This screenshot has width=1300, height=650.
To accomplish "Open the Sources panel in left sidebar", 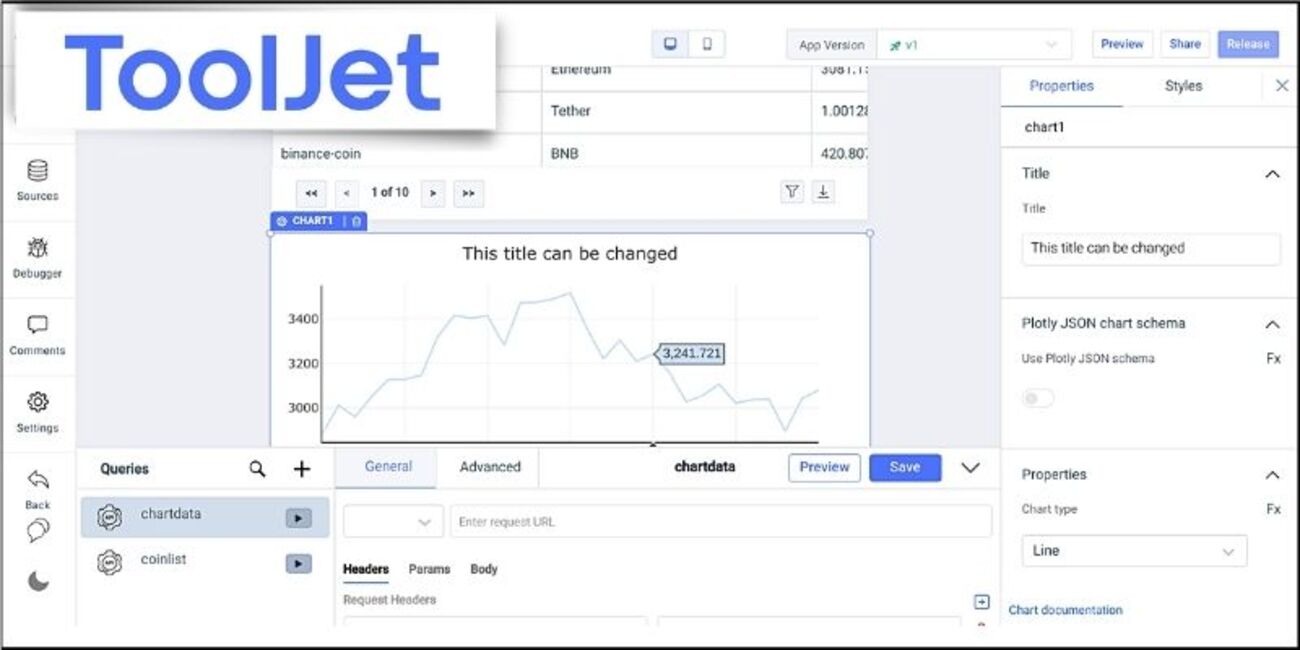I will tap(37, 180).
